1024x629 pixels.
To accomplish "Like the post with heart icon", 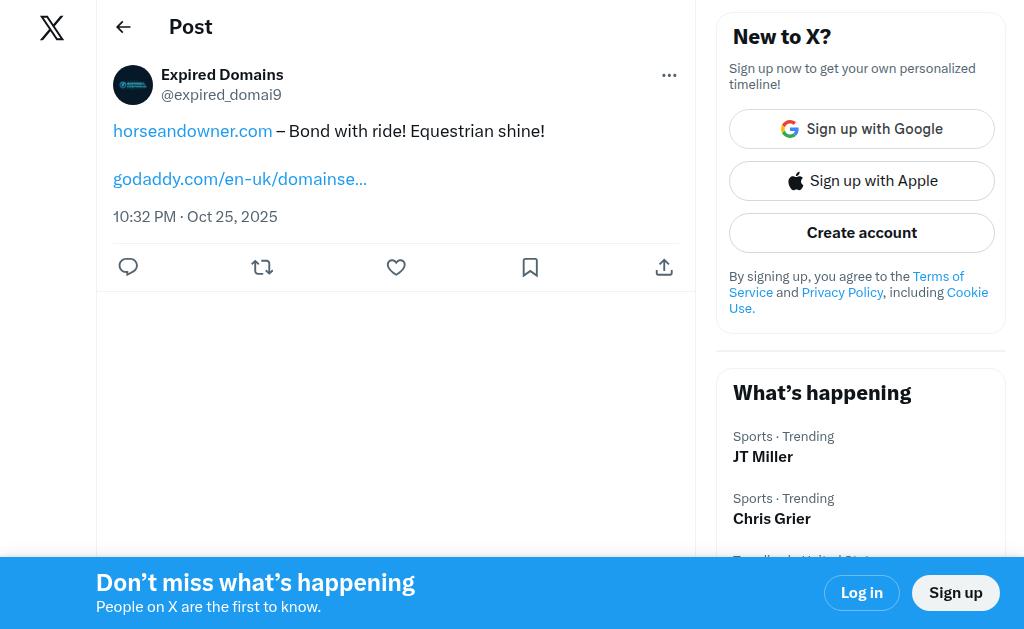I will [x=396, y=267].
